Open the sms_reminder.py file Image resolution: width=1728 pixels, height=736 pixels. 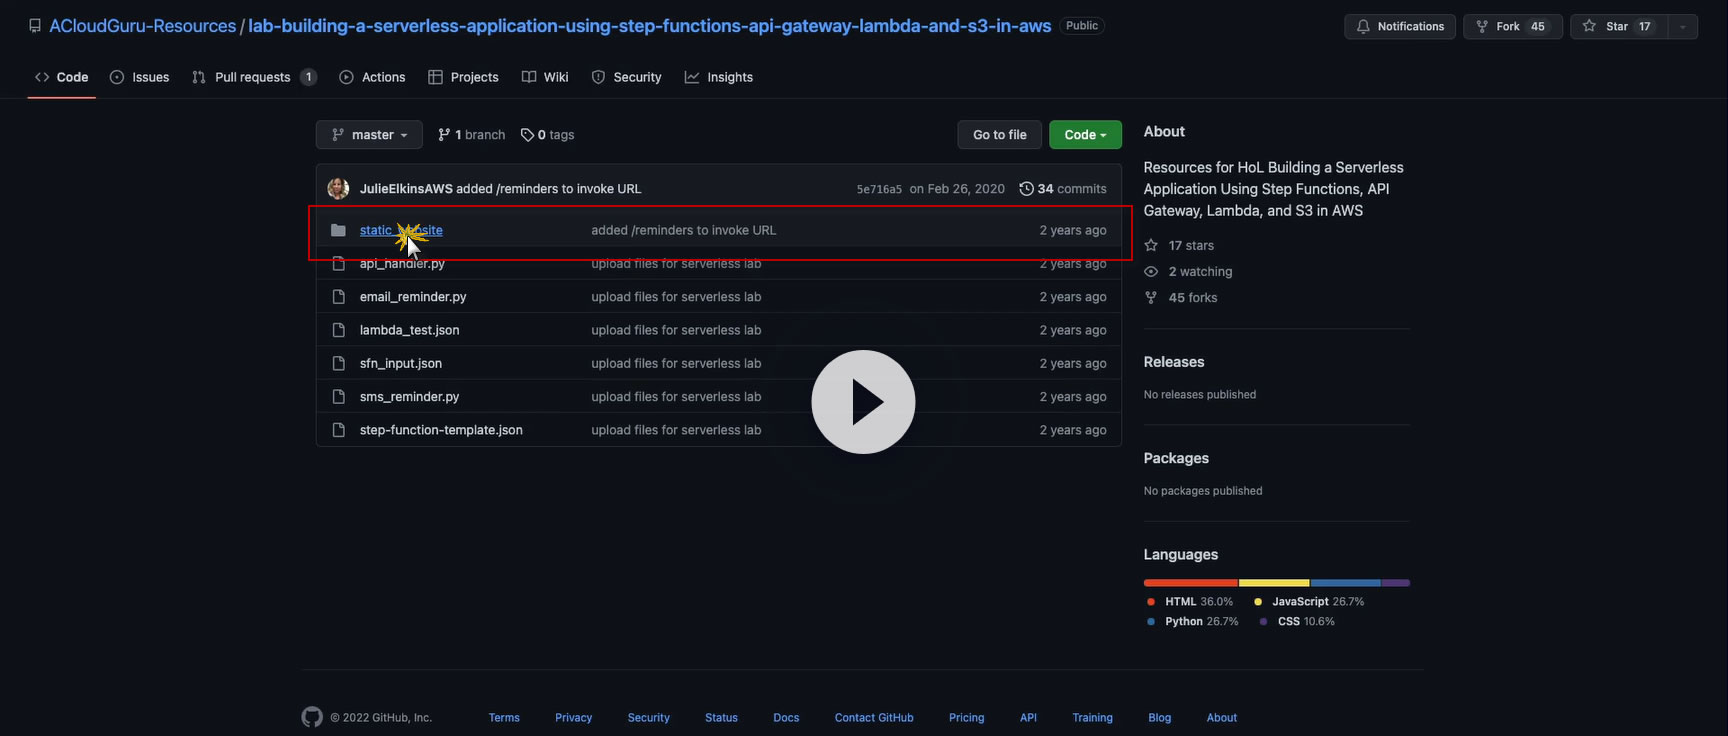tap(410, 397)
